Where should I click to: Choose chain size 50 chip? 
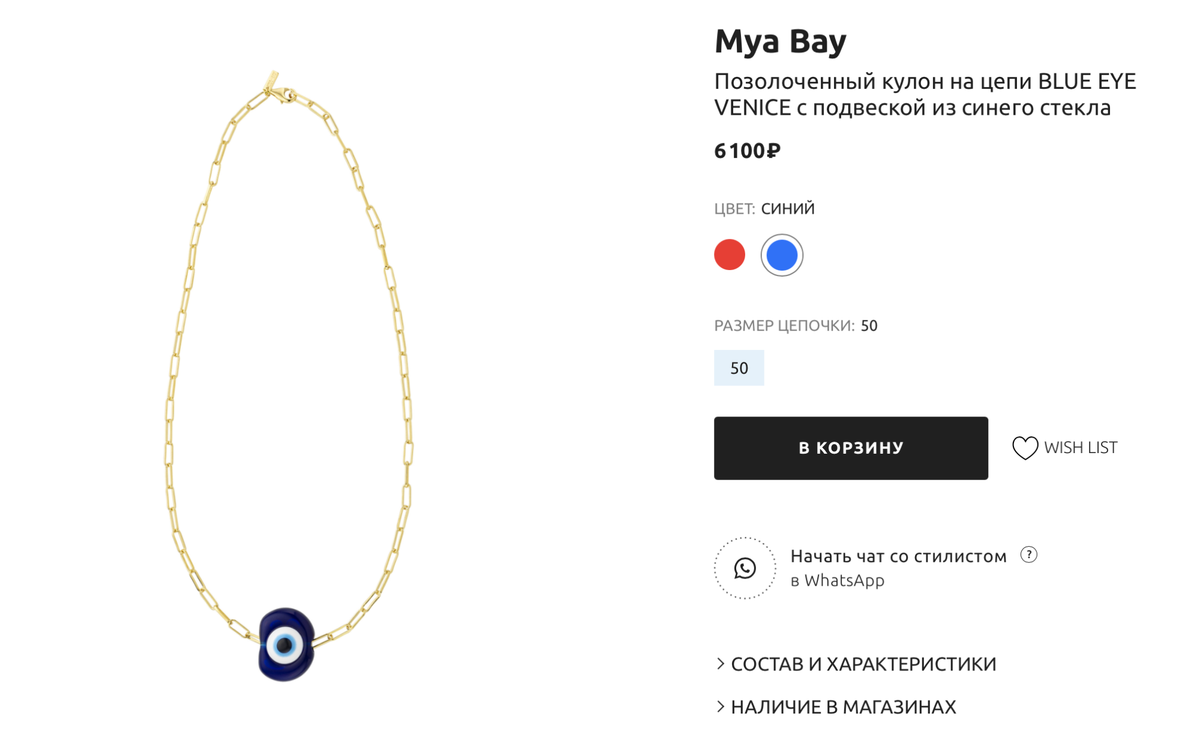(739, 368)
